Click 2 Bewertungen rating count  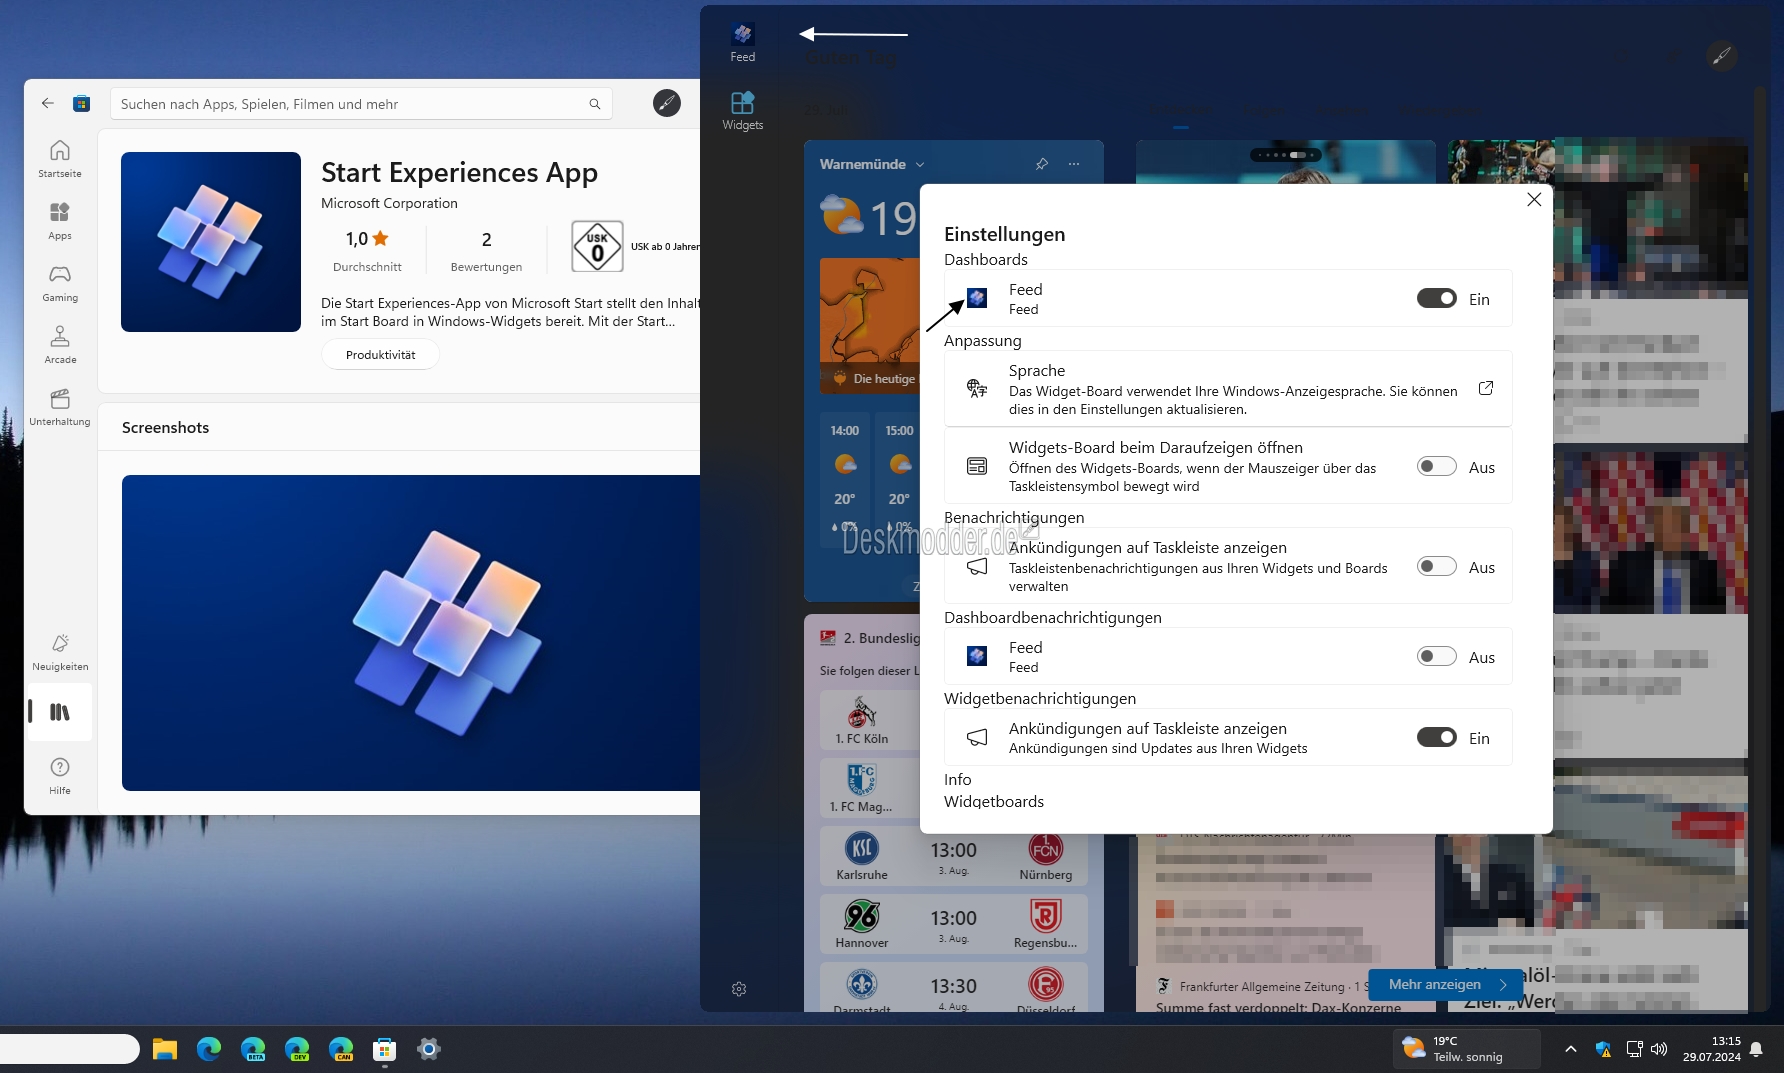tap(486, 251)
